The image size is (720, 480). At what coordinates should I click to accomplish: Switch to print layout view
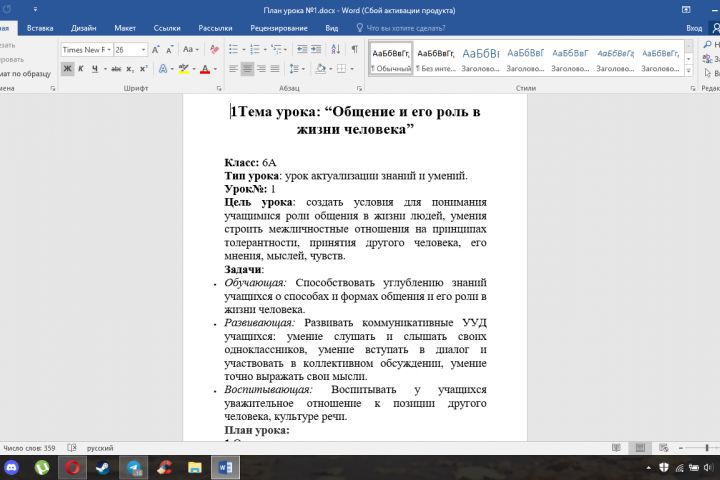tap(640, 448)
